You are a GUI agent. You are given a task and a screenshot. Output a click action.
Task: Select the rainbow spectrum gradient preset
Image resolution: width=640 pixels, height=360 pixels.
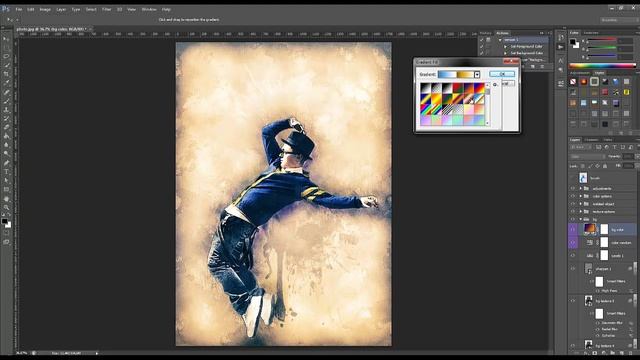click(x=426, y=109)
